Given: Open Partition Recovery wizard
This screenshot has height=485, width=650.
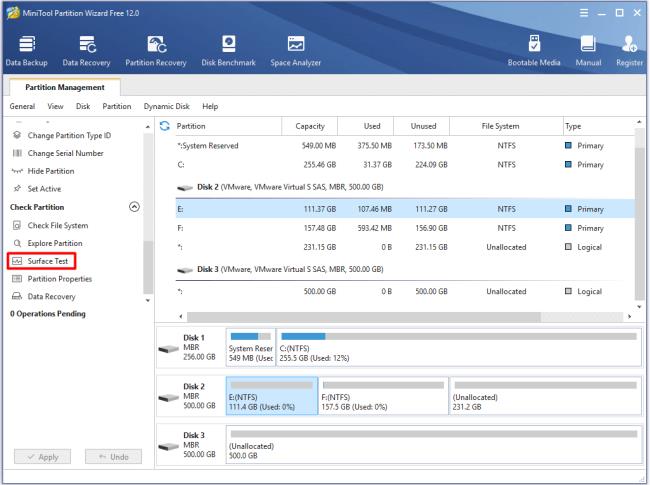Looking at the screenshot, I should pyautogui.click(x=156, y=51).
